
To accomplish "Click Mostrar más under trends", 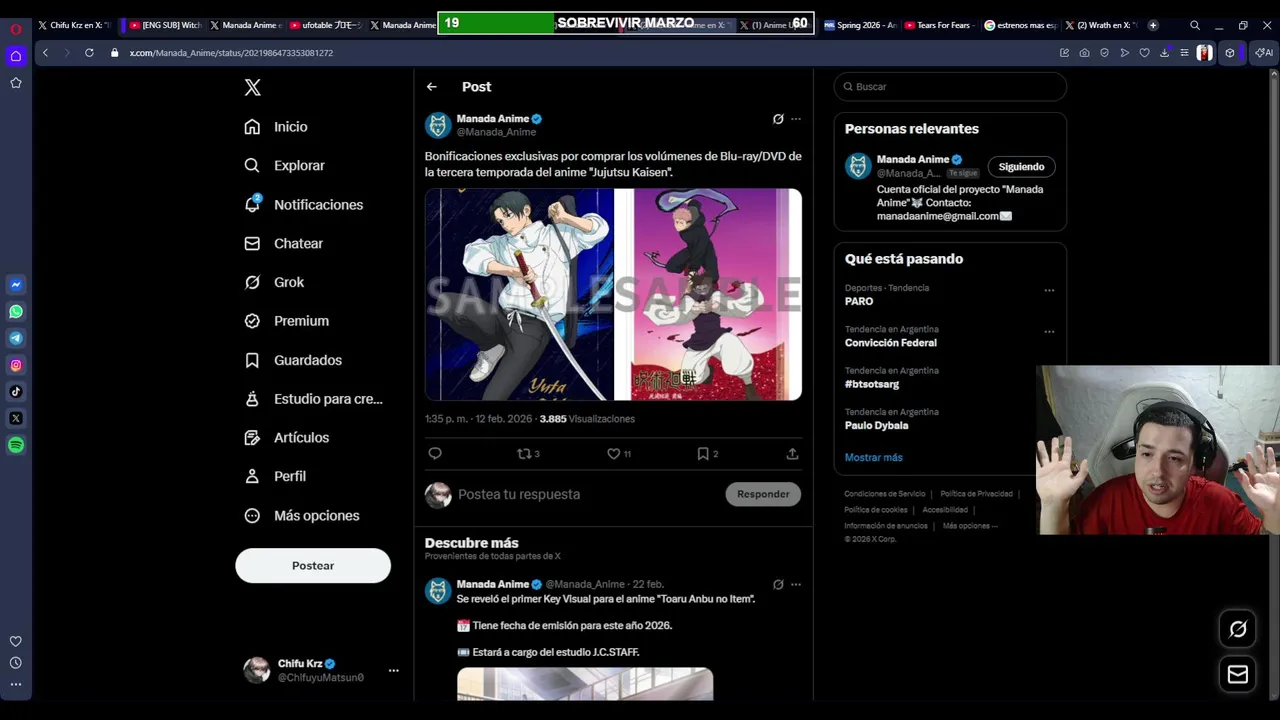I will [x=873, y=457].
